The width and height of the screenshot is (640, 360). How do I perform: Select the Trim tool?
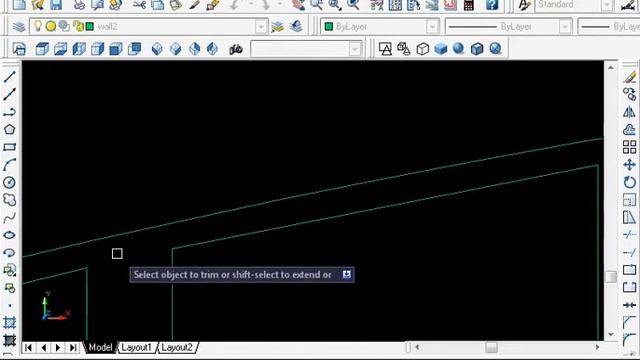pyautogui.click(x=630, y=235)
